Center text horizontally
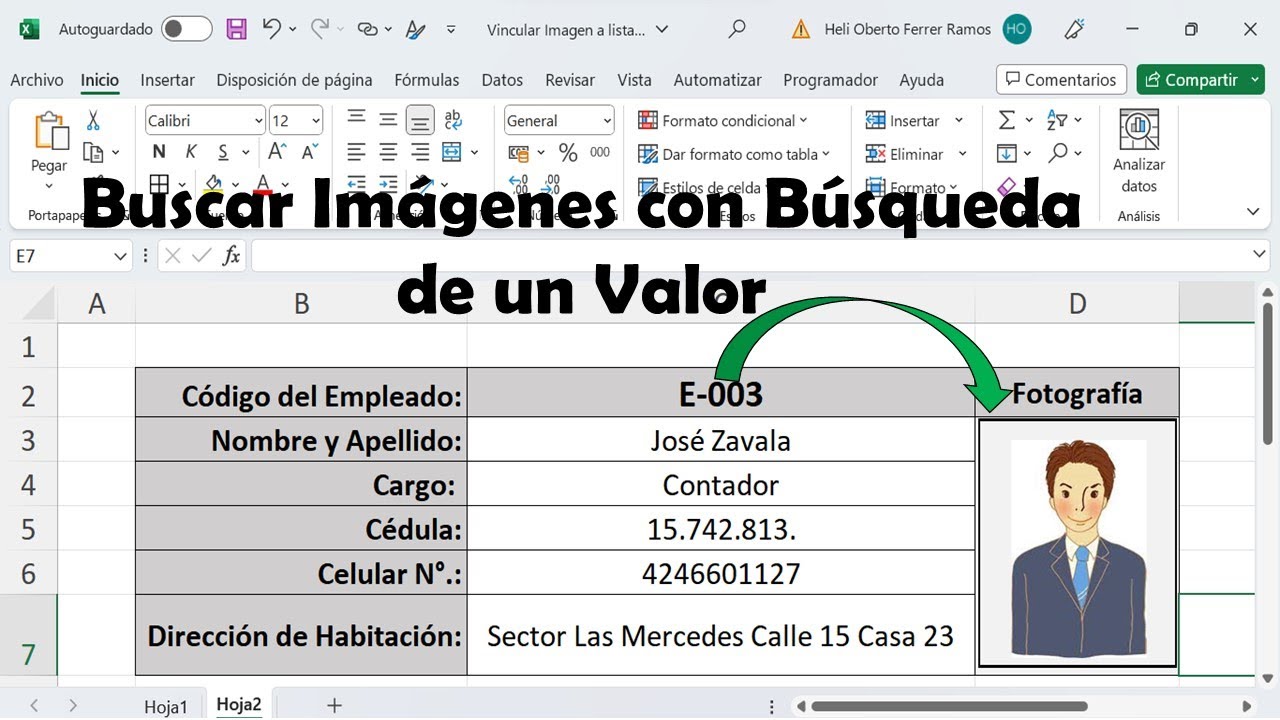 (x=388, y=152)
